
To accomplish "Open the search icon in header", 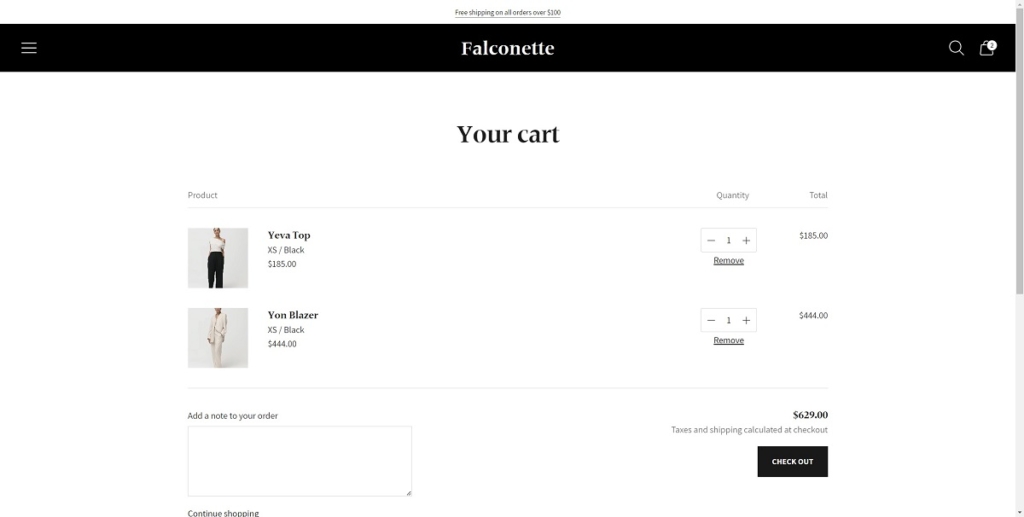I will coord(956,48).
